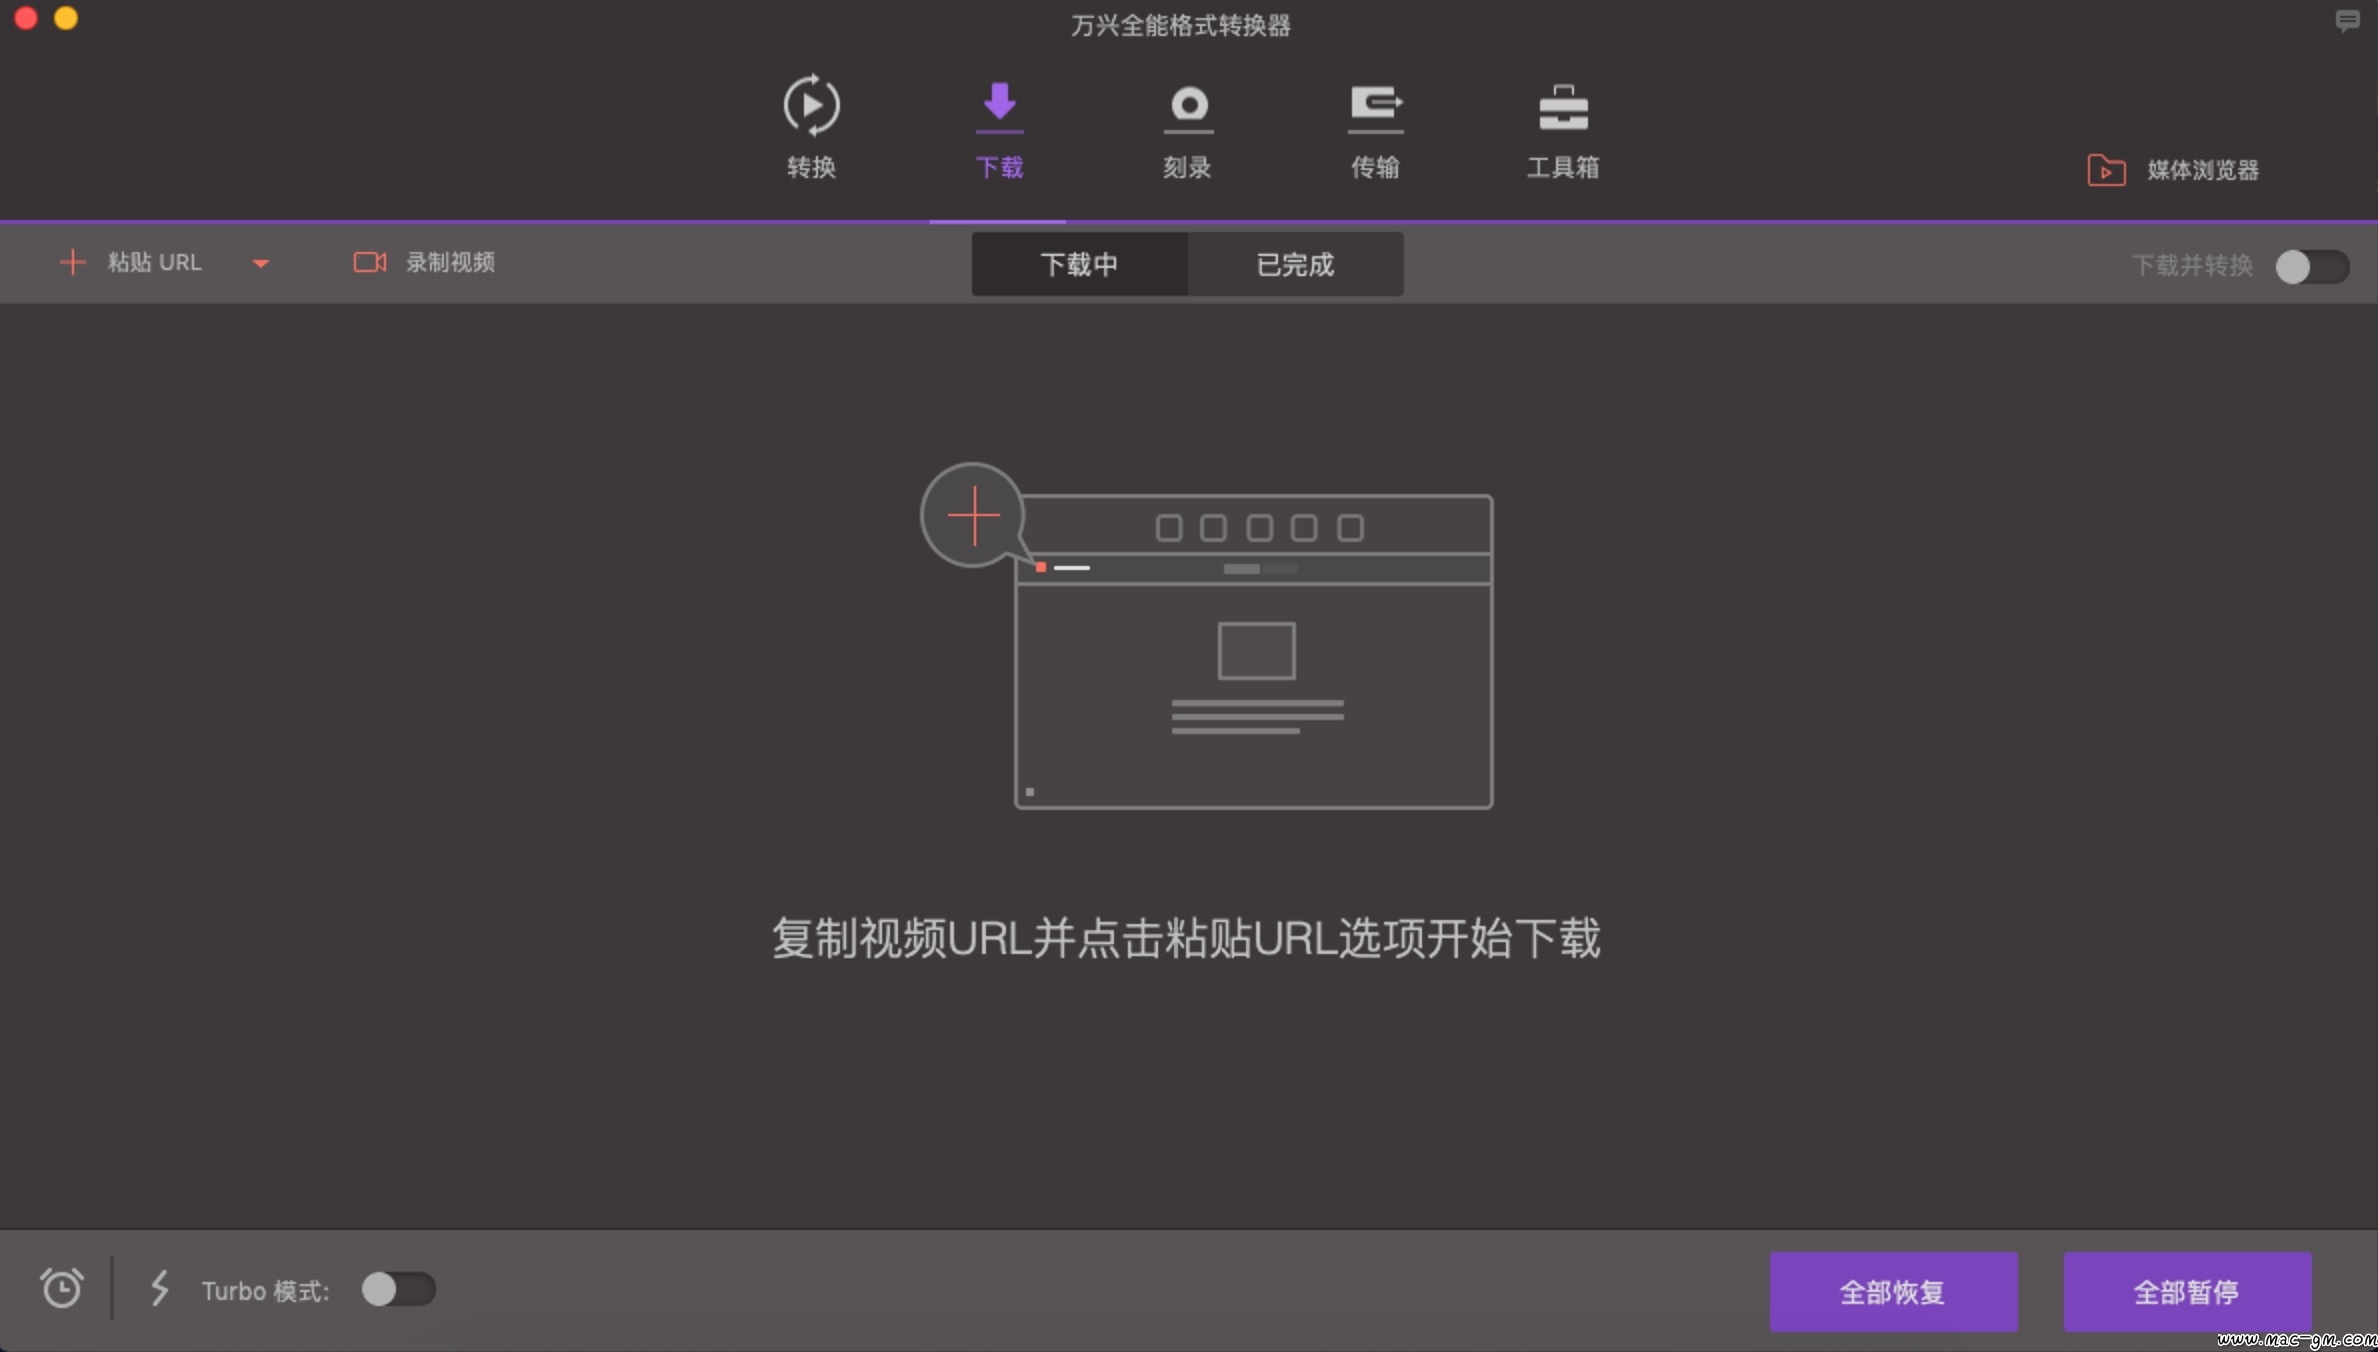The image size is (2378, 1352).
Task: Click the 复制视频URL并点击粘贴URL选项开始下载 hint text
Action: [x=1186, y=938]
